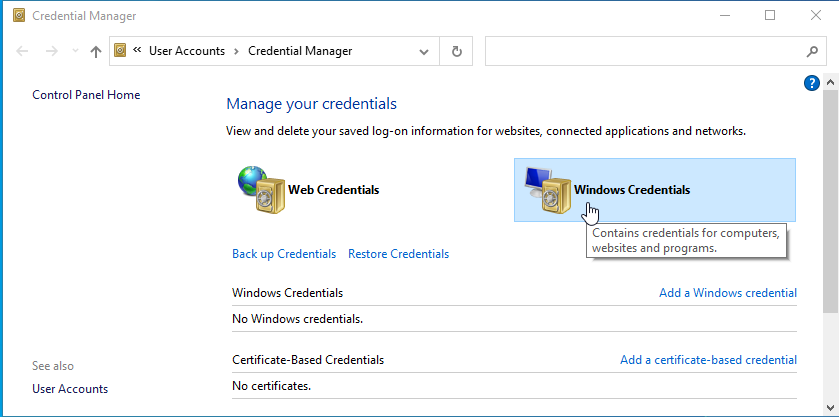Click the Credential Manager title bar icon
Image resolution: width=839 pixels, height=417 pixels.
17,16
